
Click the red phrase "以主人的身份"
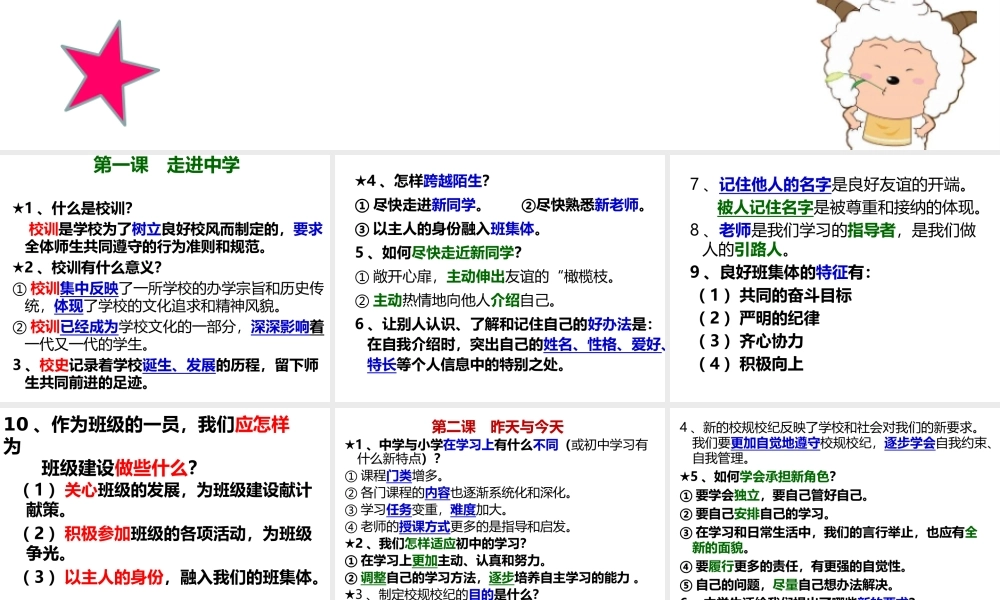pyautogui.click(x=114, y=577)
